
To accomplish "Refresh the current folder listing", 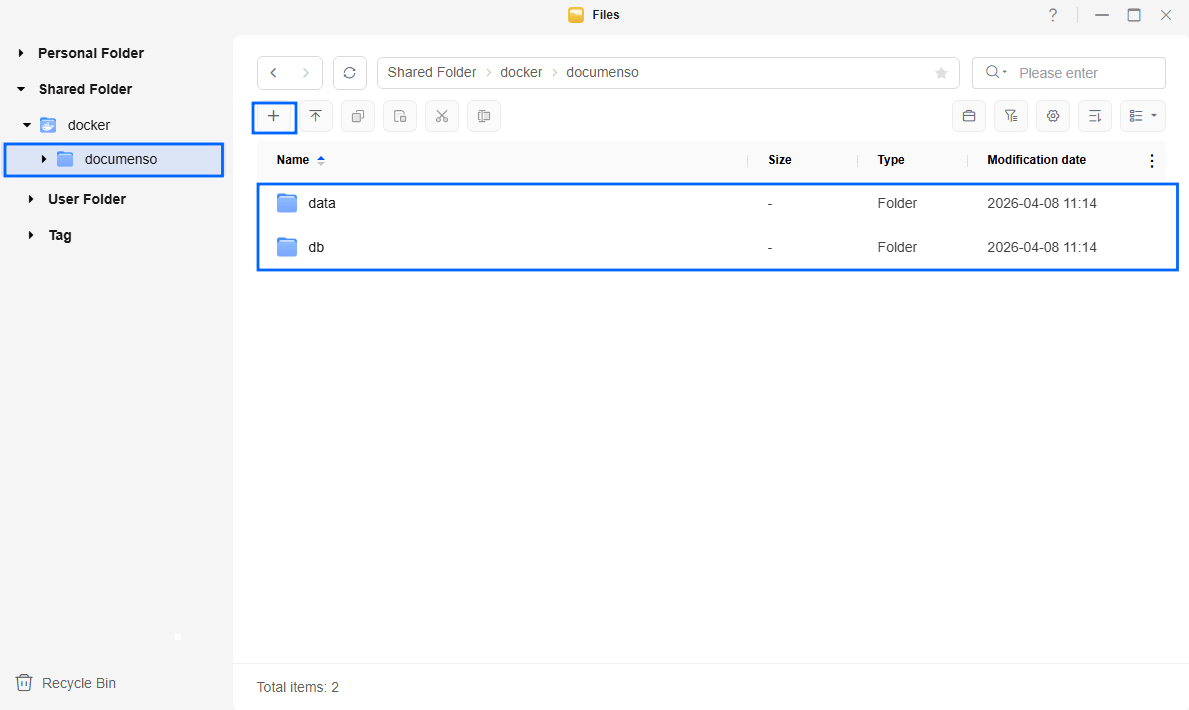I will click(x=349, y=73).
